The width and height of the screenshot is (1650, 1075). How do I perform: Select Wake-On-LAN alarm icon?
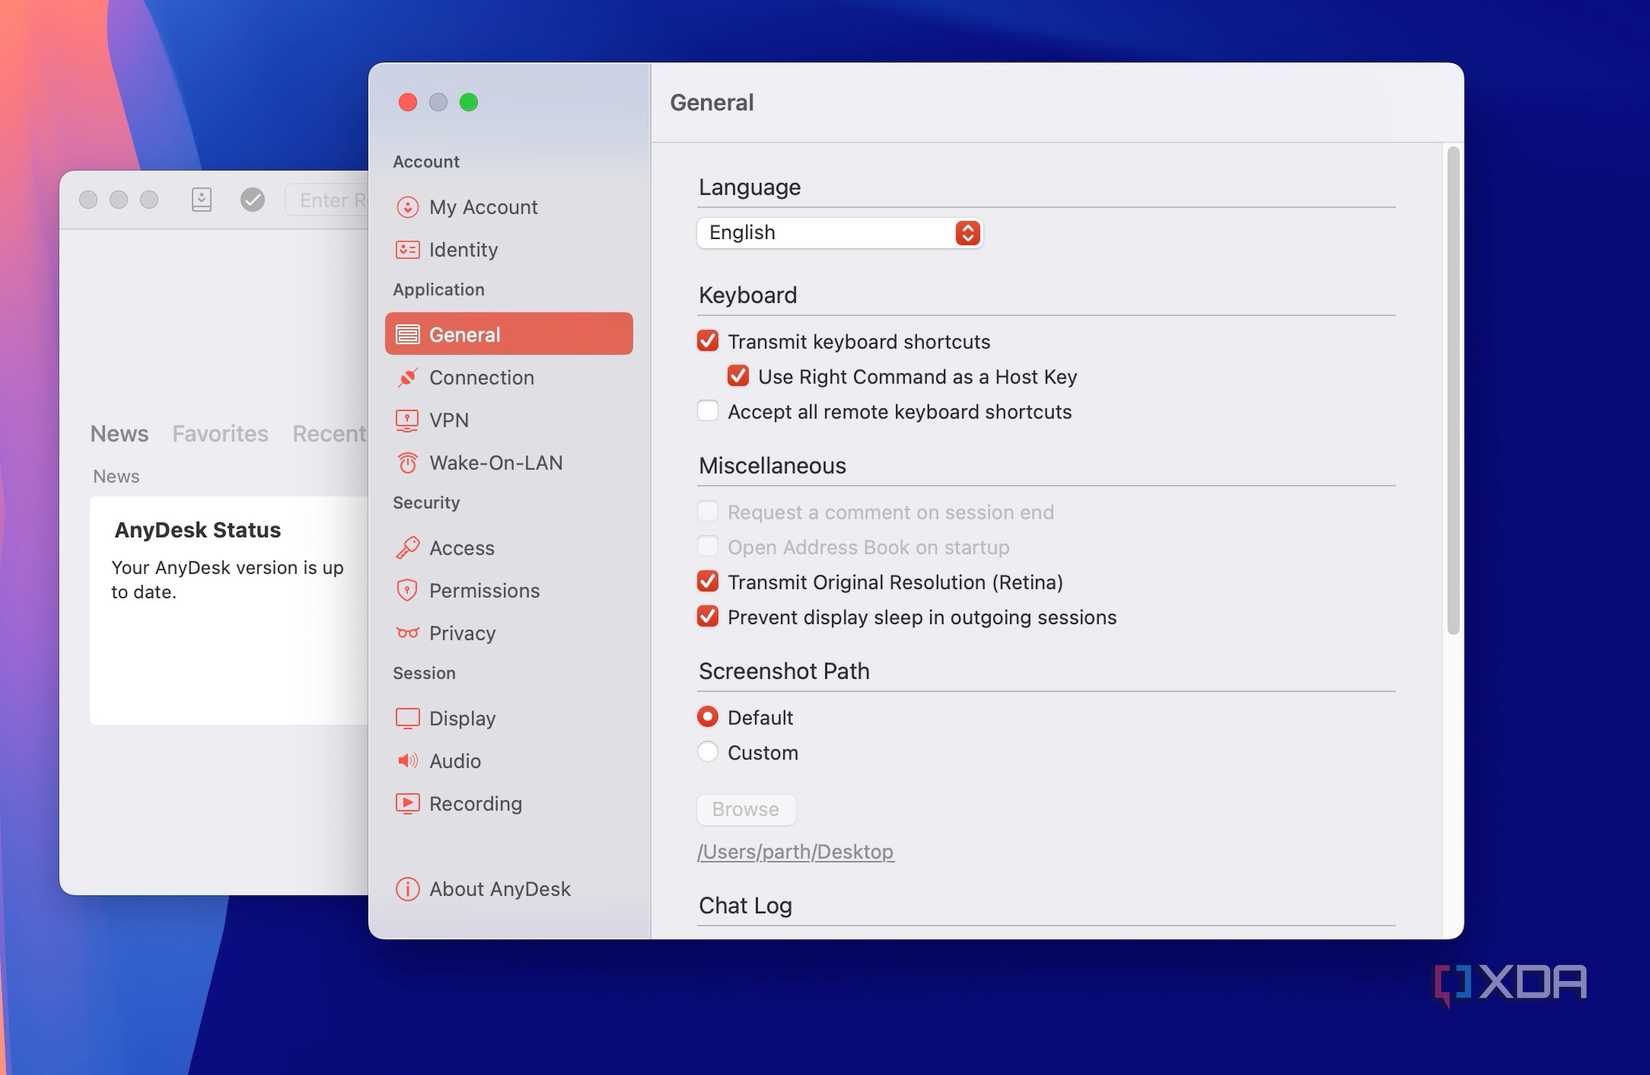click(x=407, y=463)
